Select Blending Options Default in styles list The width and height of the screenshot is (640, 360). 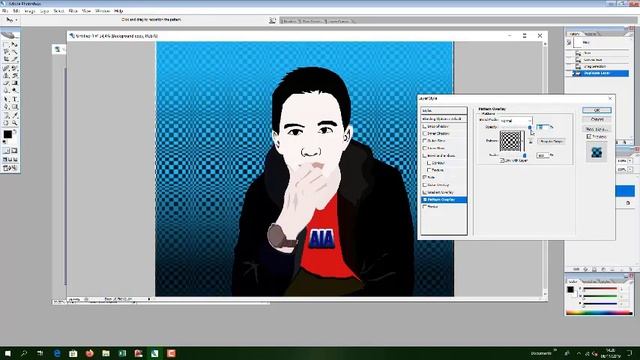tap(444, 119)
